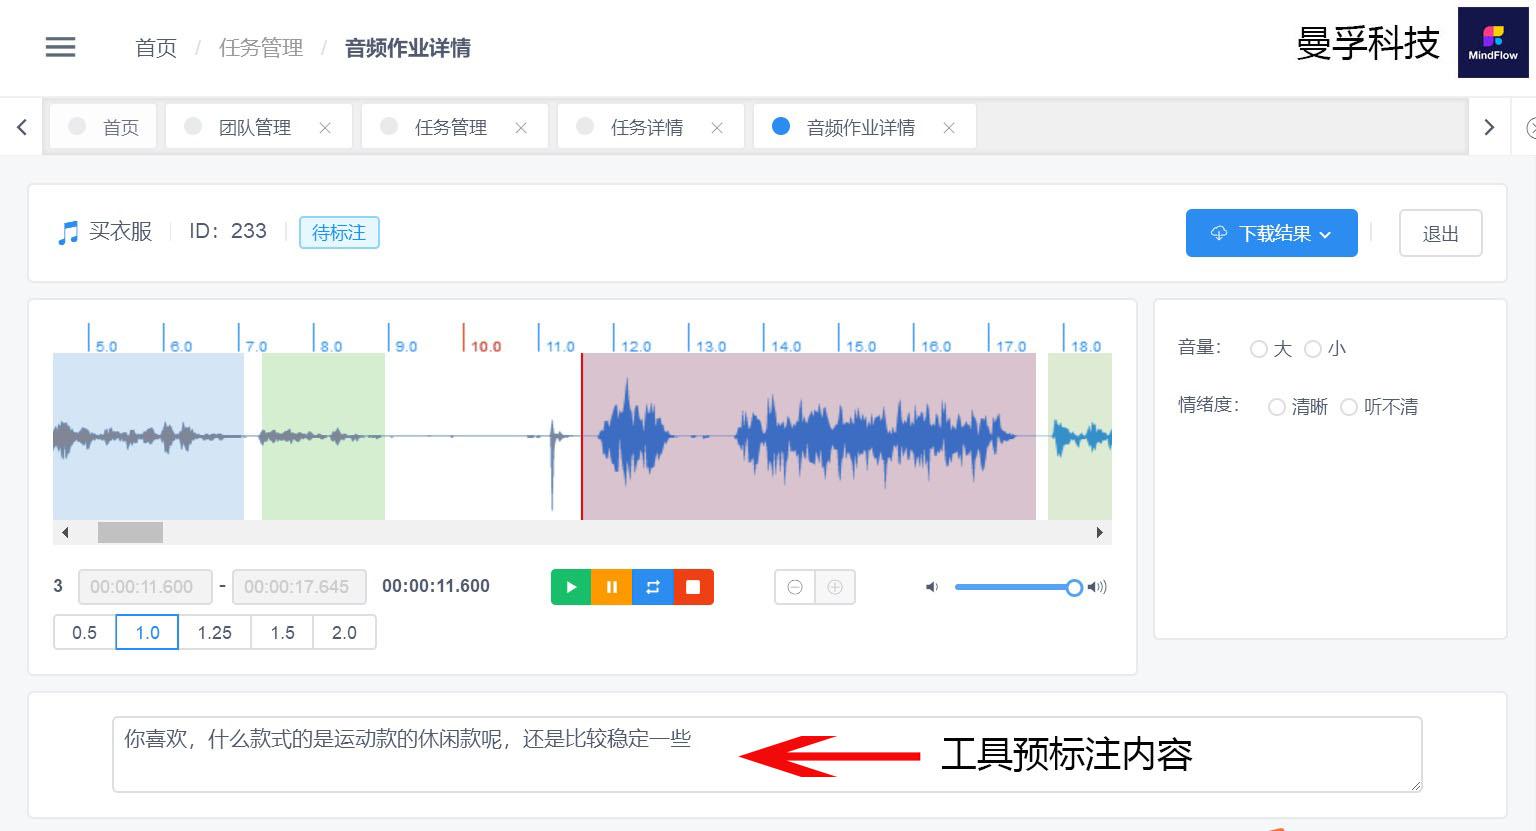Click the segment start time field 00:00:11.600

click(145, 587)
